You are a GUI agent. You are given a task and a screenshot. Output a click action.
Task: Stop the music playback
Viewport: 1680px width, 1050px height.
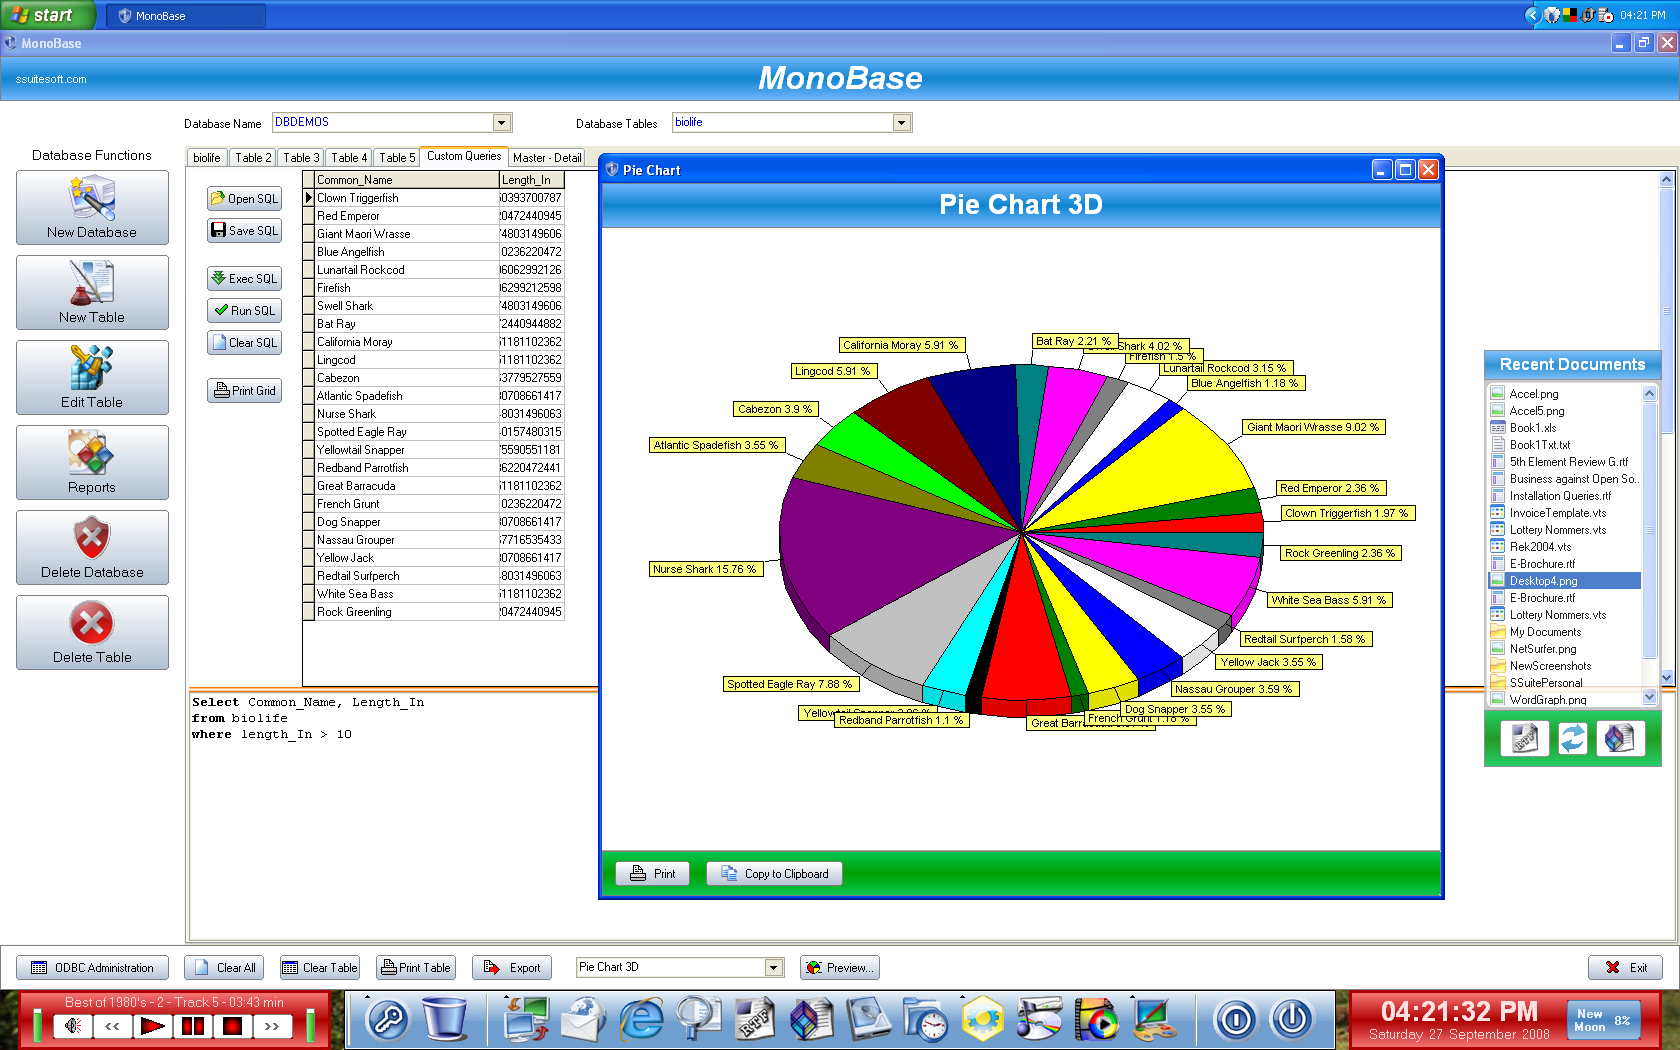[x=232, y=1026]
